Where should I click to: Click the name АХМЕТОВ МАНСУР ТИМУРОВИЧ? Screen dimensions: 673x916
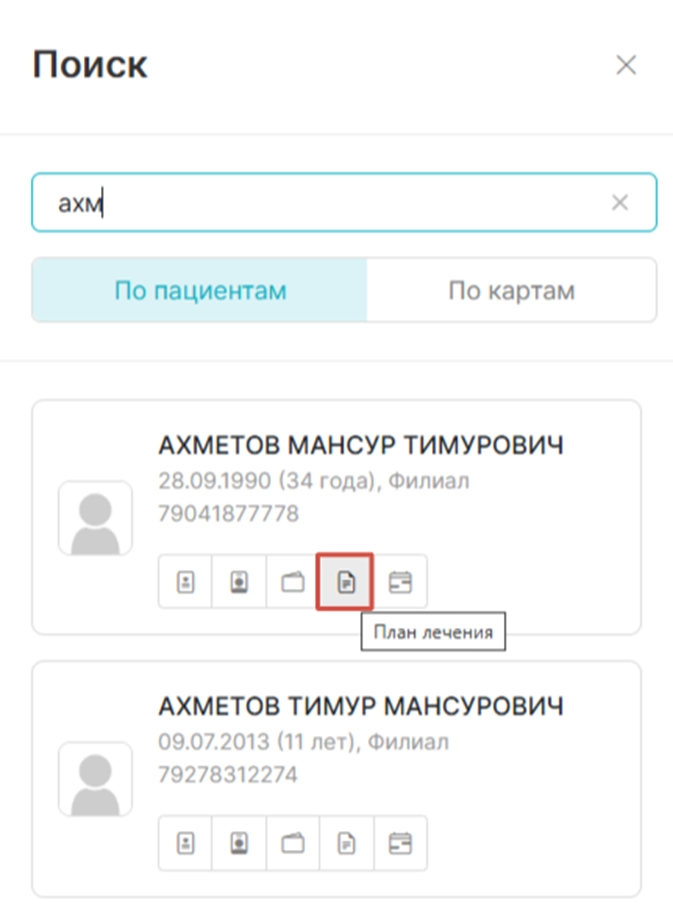coord(360,445)
